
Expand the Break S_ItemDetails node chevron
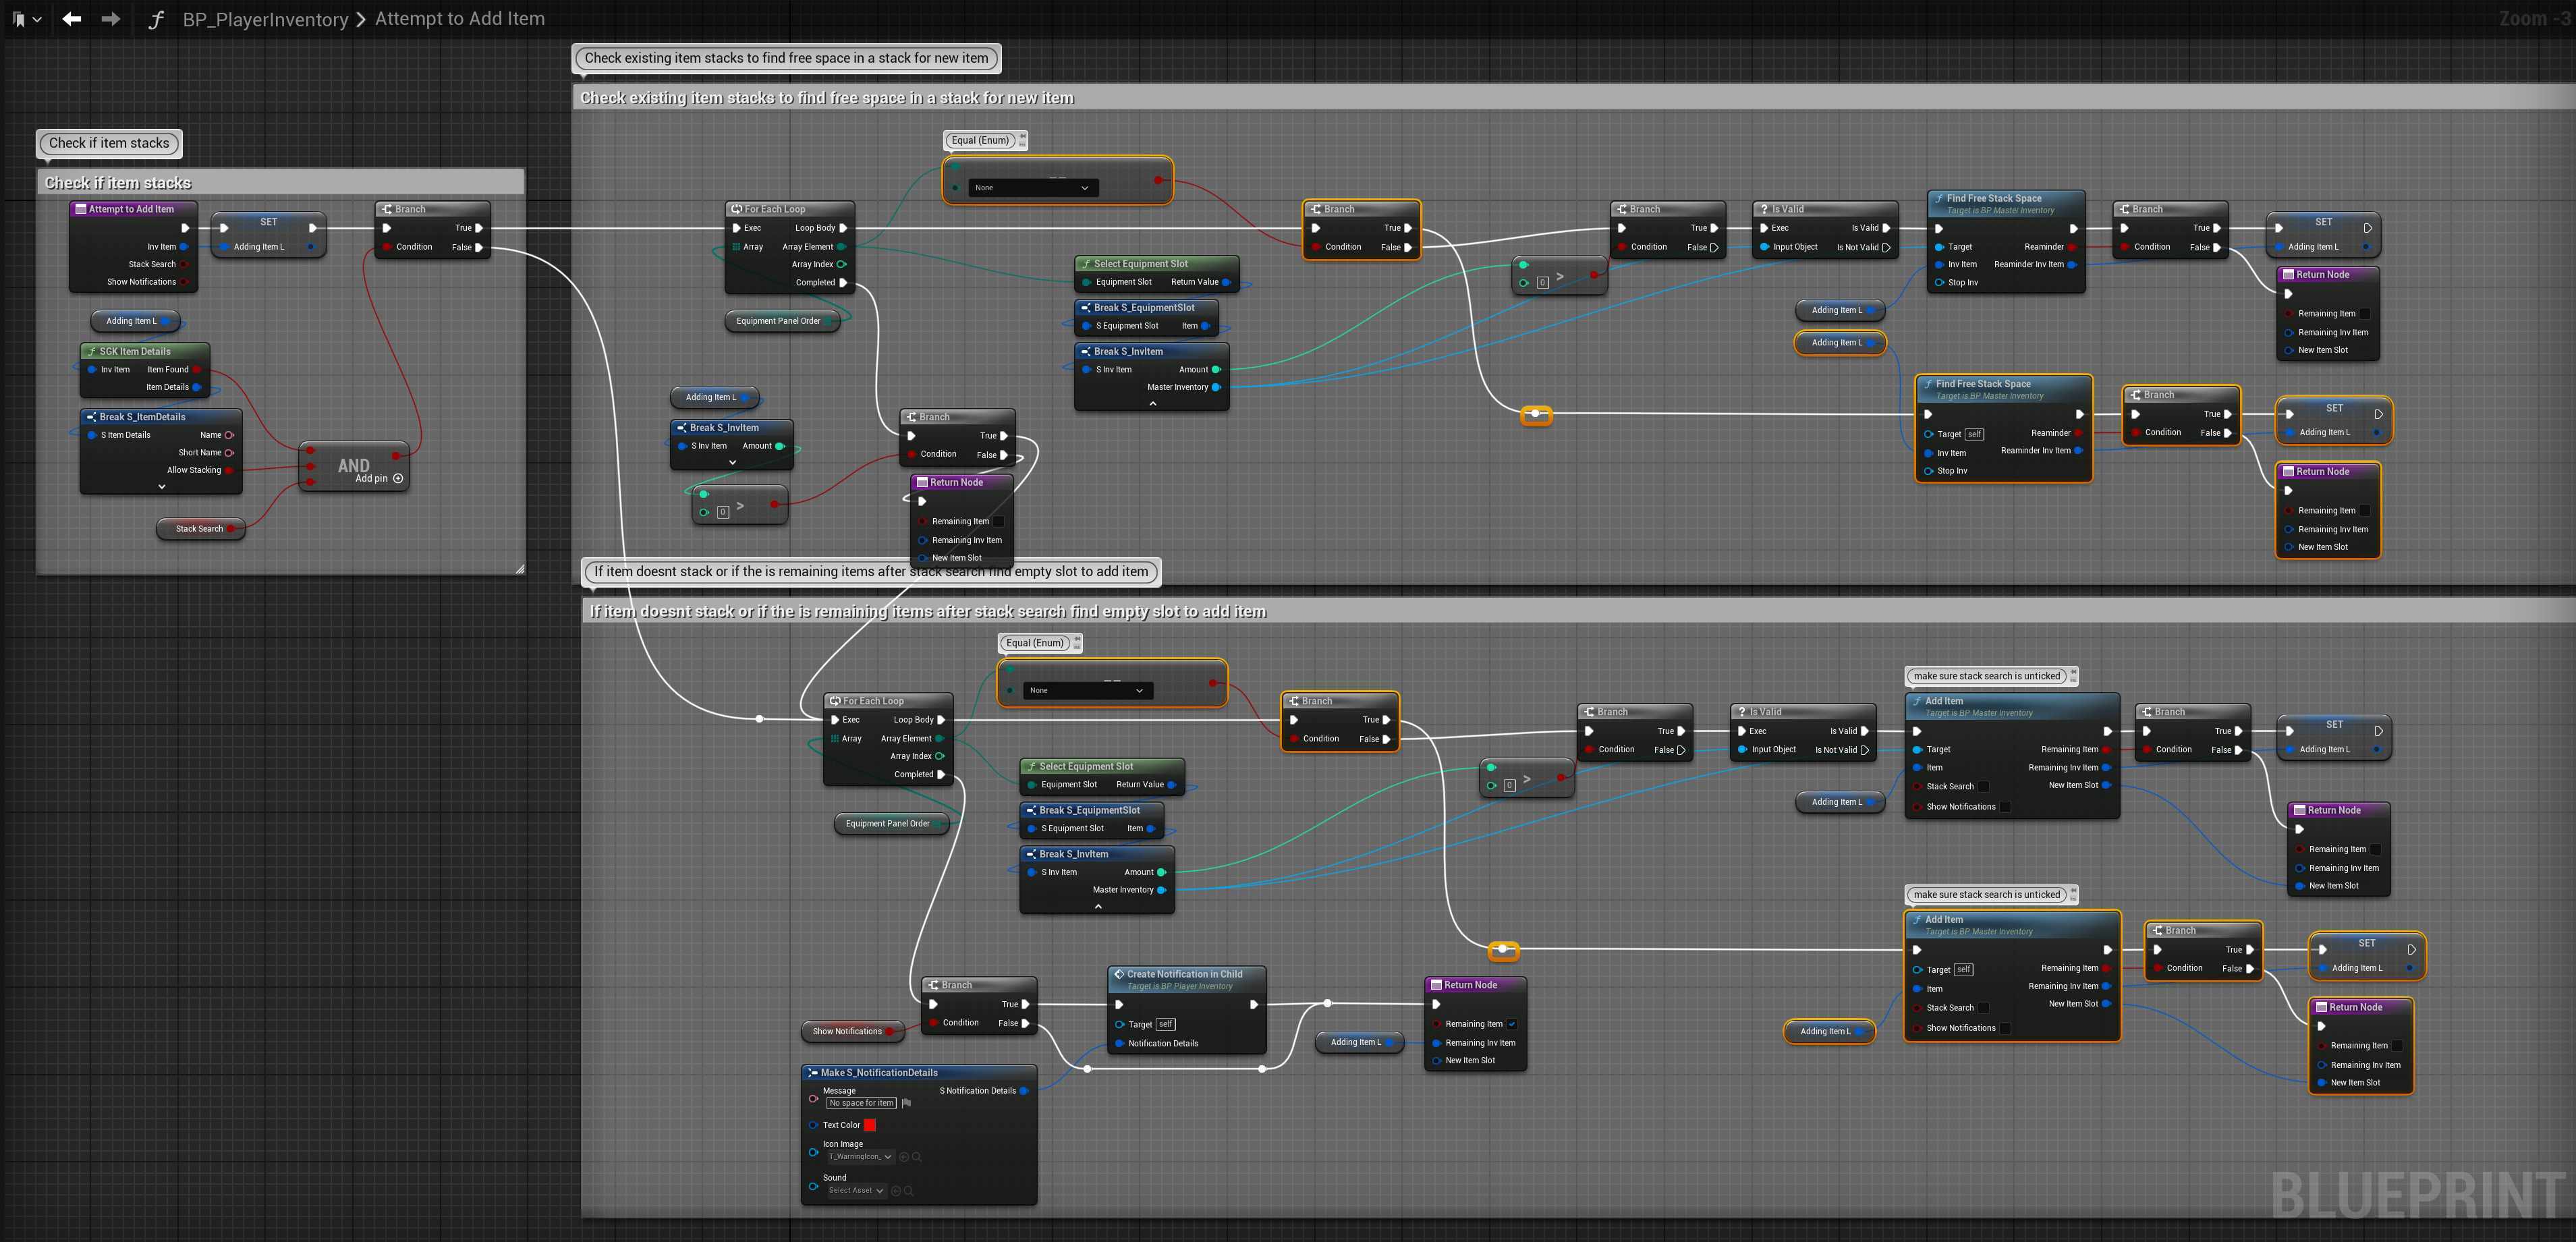pyautogui.click(x=162, y=487)
